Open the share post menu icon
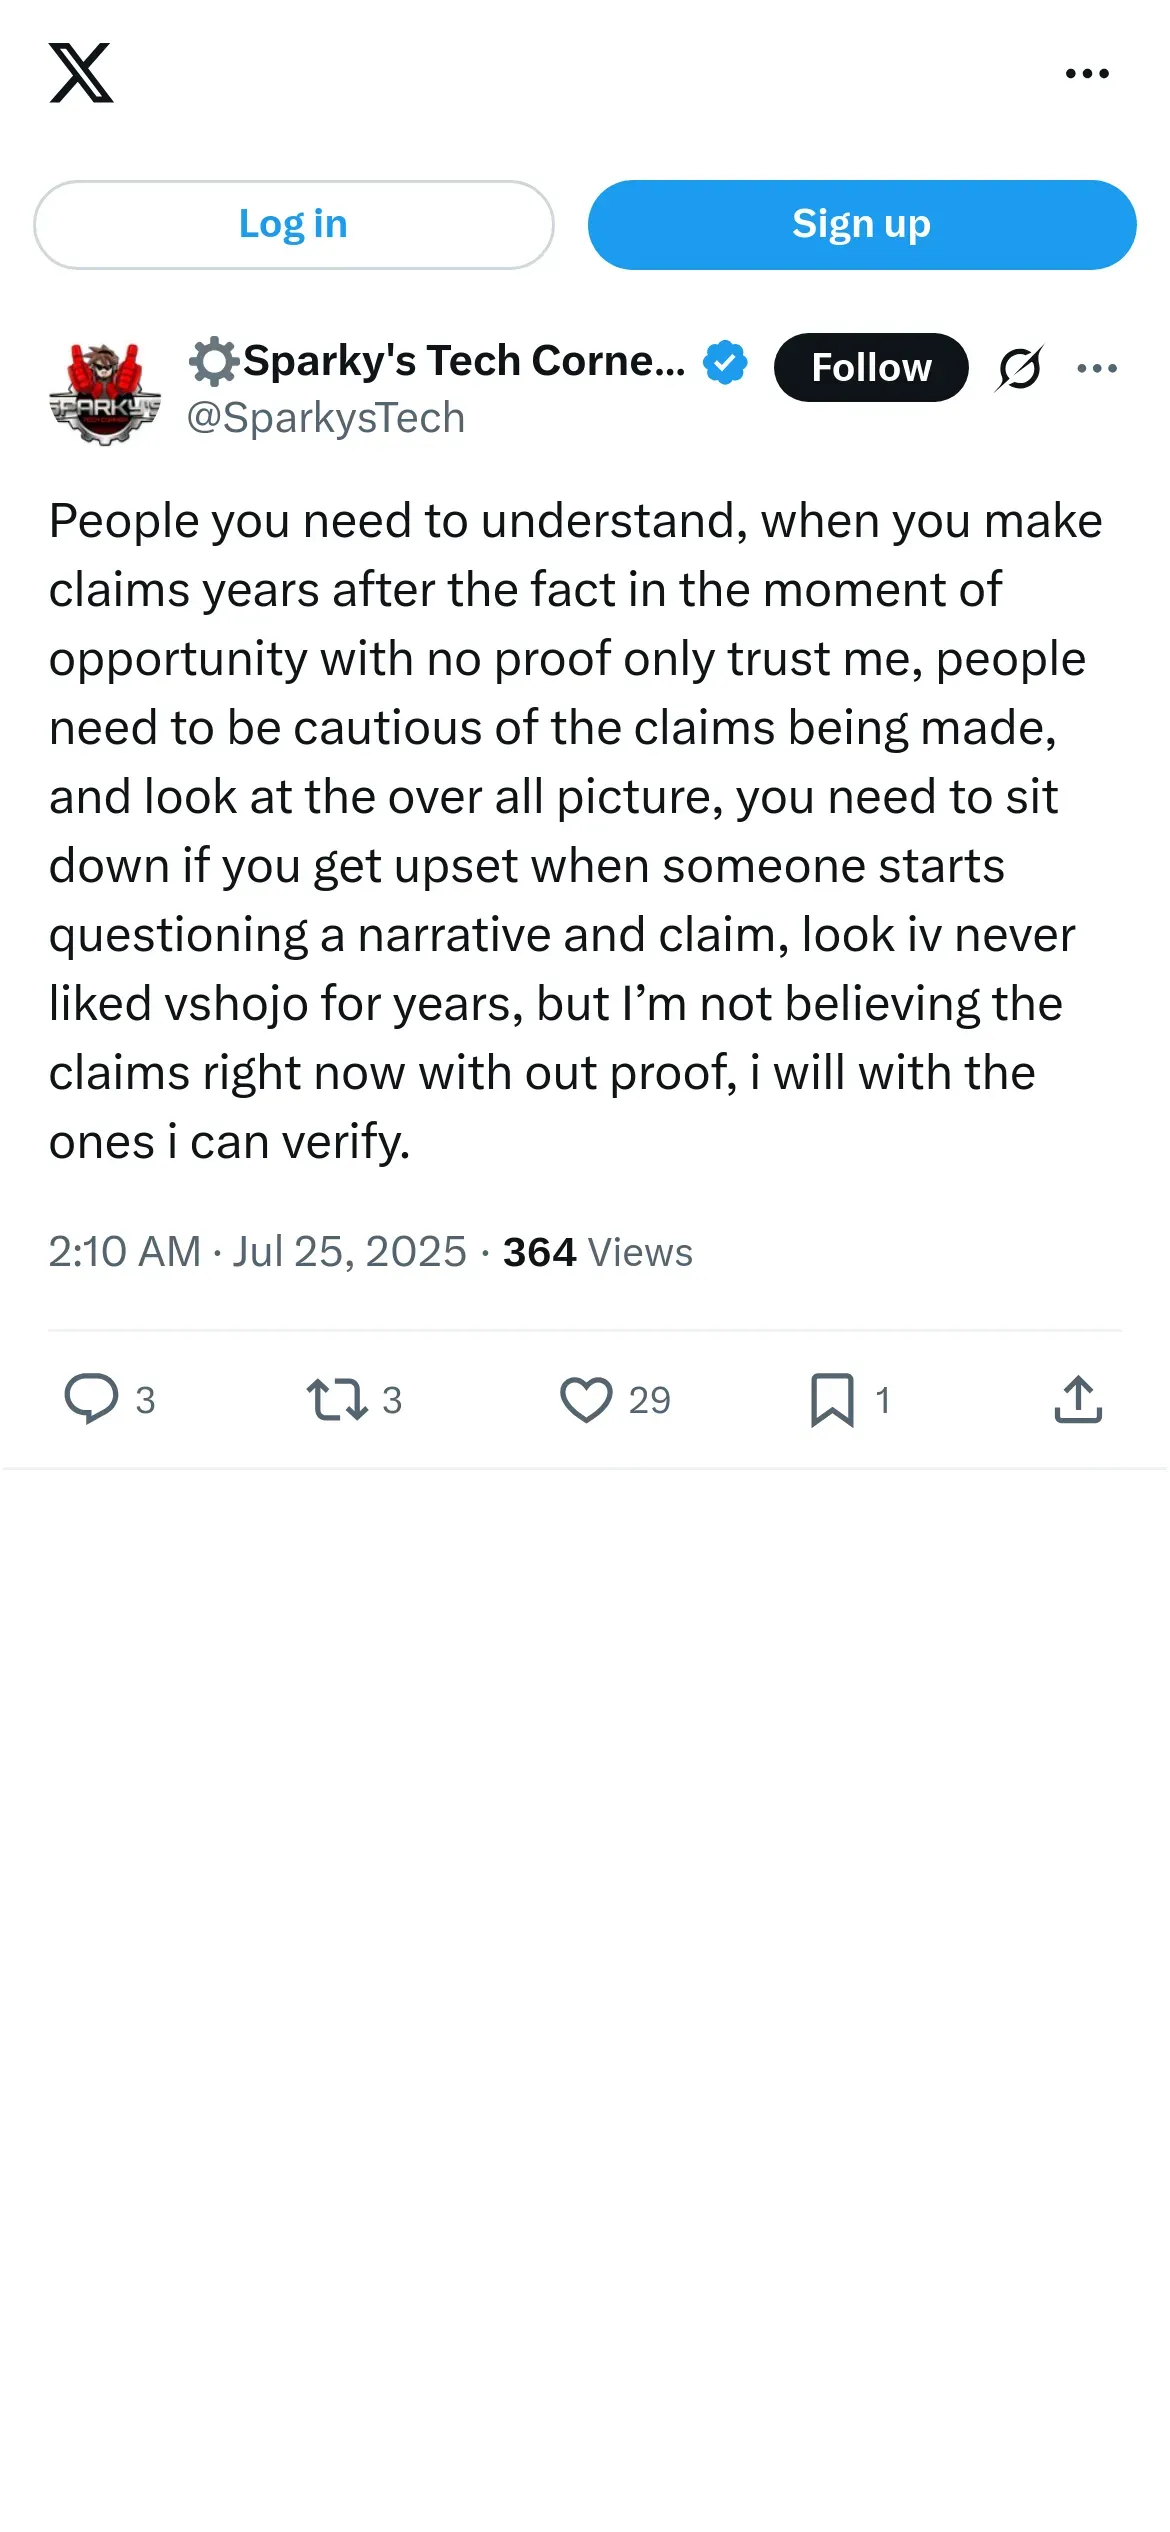 [x=1078, y=1399]
